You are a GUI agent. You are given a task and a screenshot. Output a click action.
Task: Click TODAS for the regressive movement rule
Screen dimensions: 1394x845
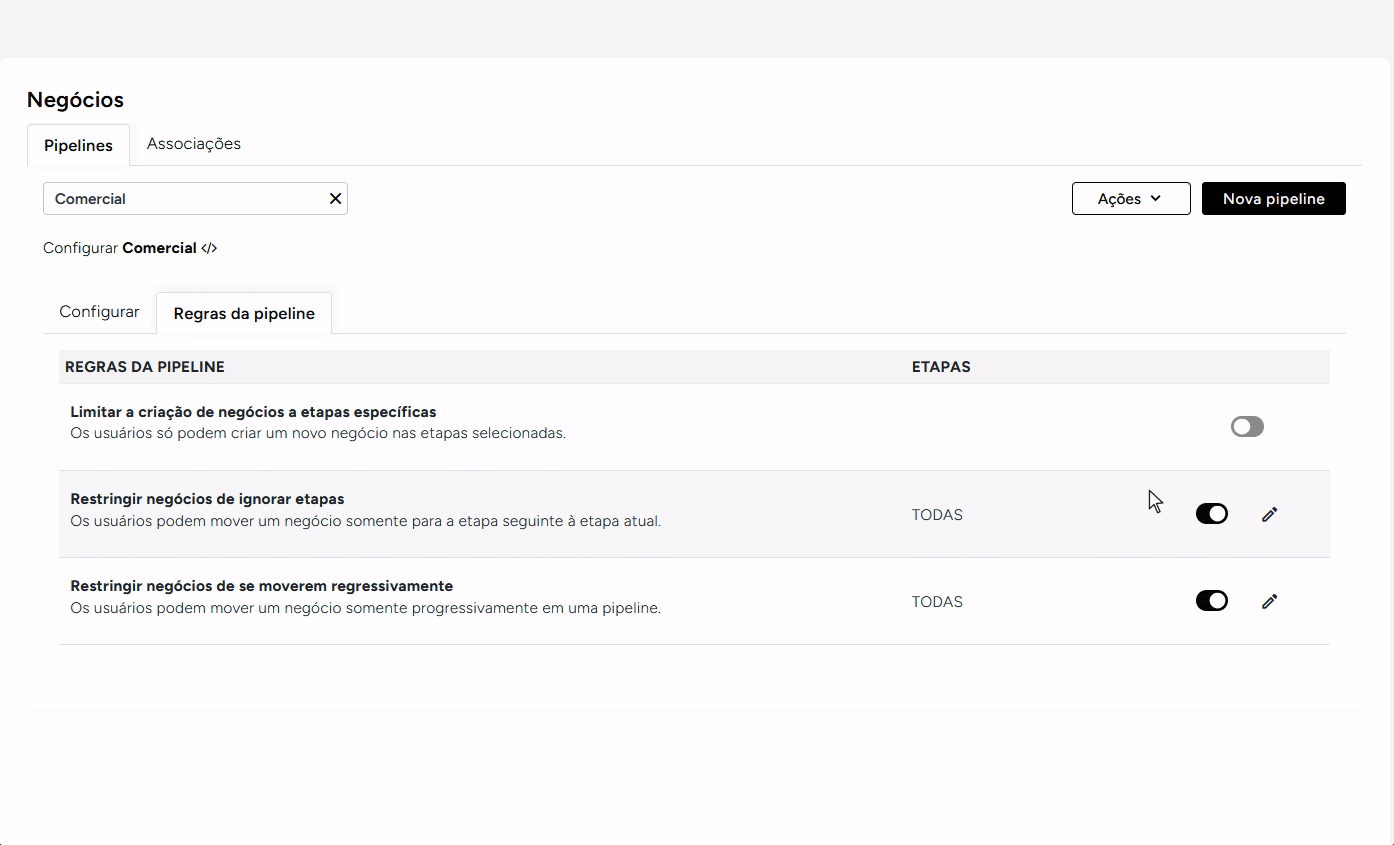[x=936, y=601]
